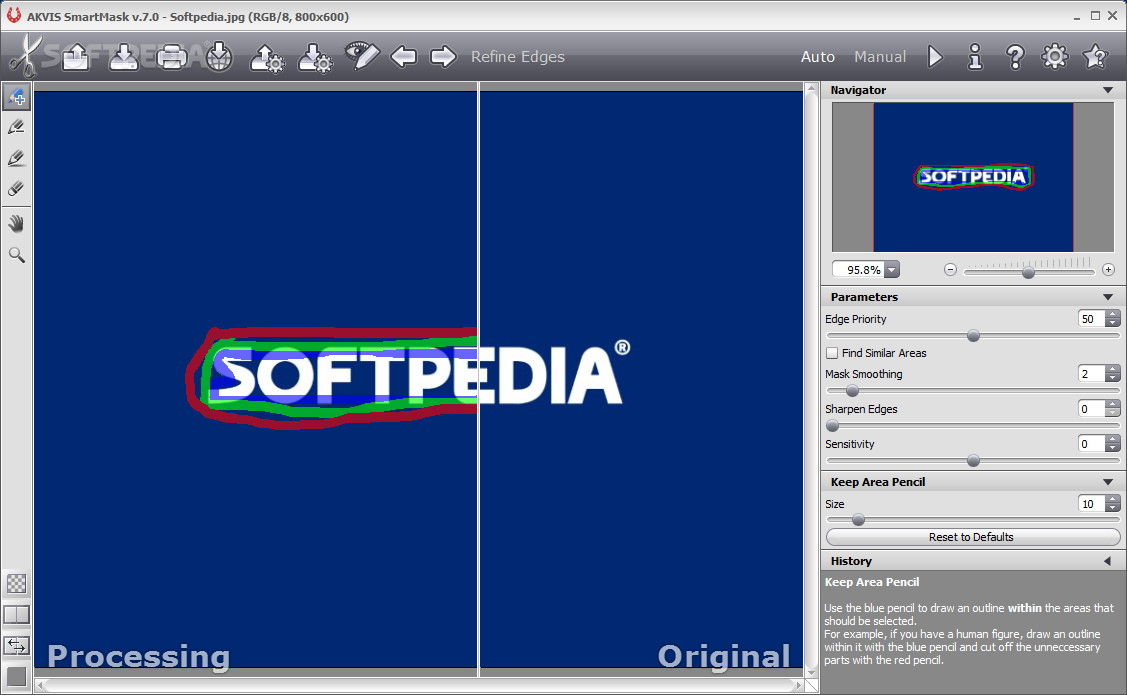
Task: Adjust the pencil Size slider
Action: (x=858, y=520)
